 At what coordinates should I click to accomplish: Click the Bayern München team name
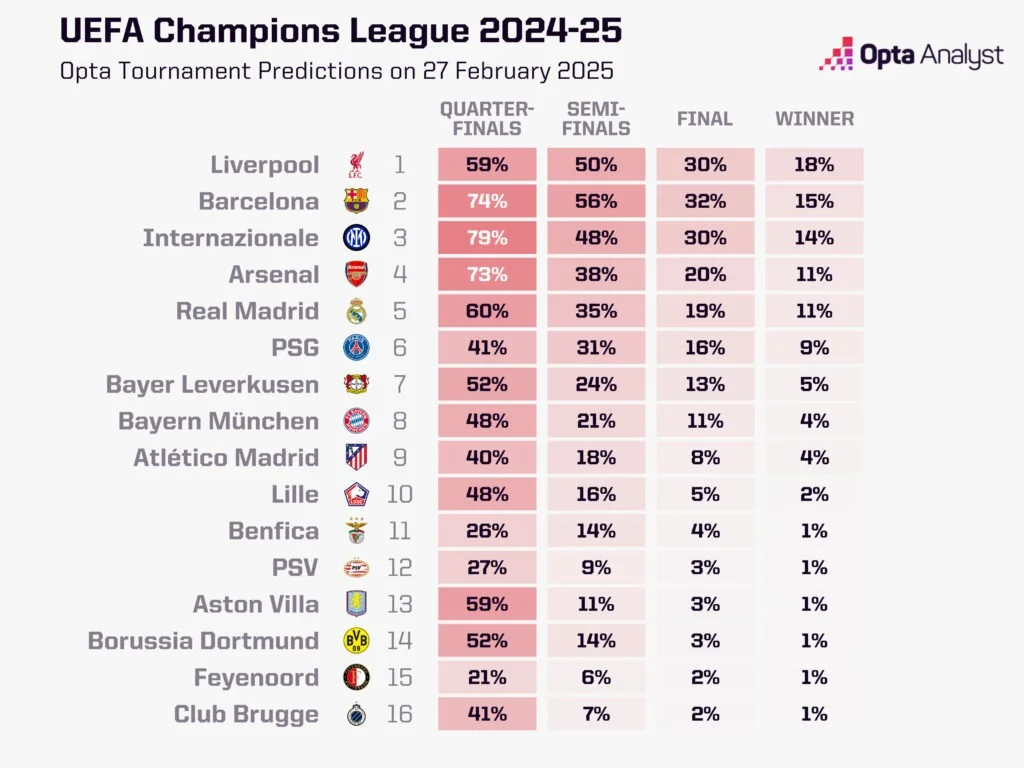(218, 421)
